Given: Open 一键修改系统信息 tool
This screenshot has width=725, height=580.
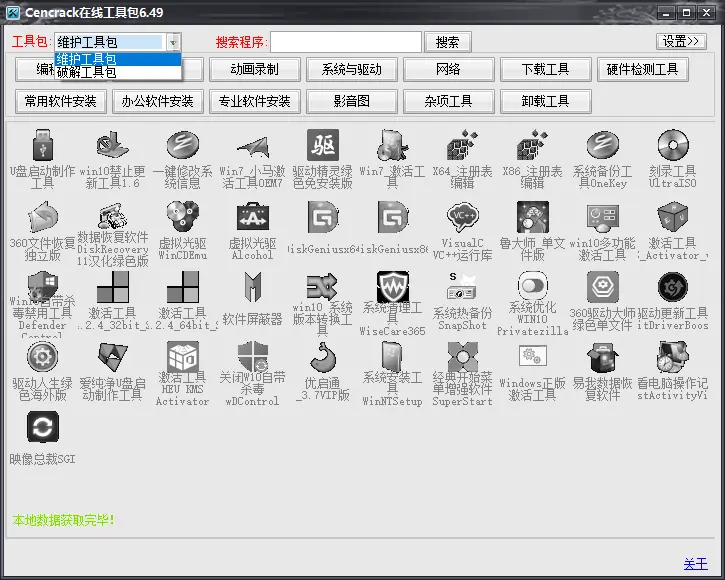Looking at the screenshot, I should [x=183, y=146].
